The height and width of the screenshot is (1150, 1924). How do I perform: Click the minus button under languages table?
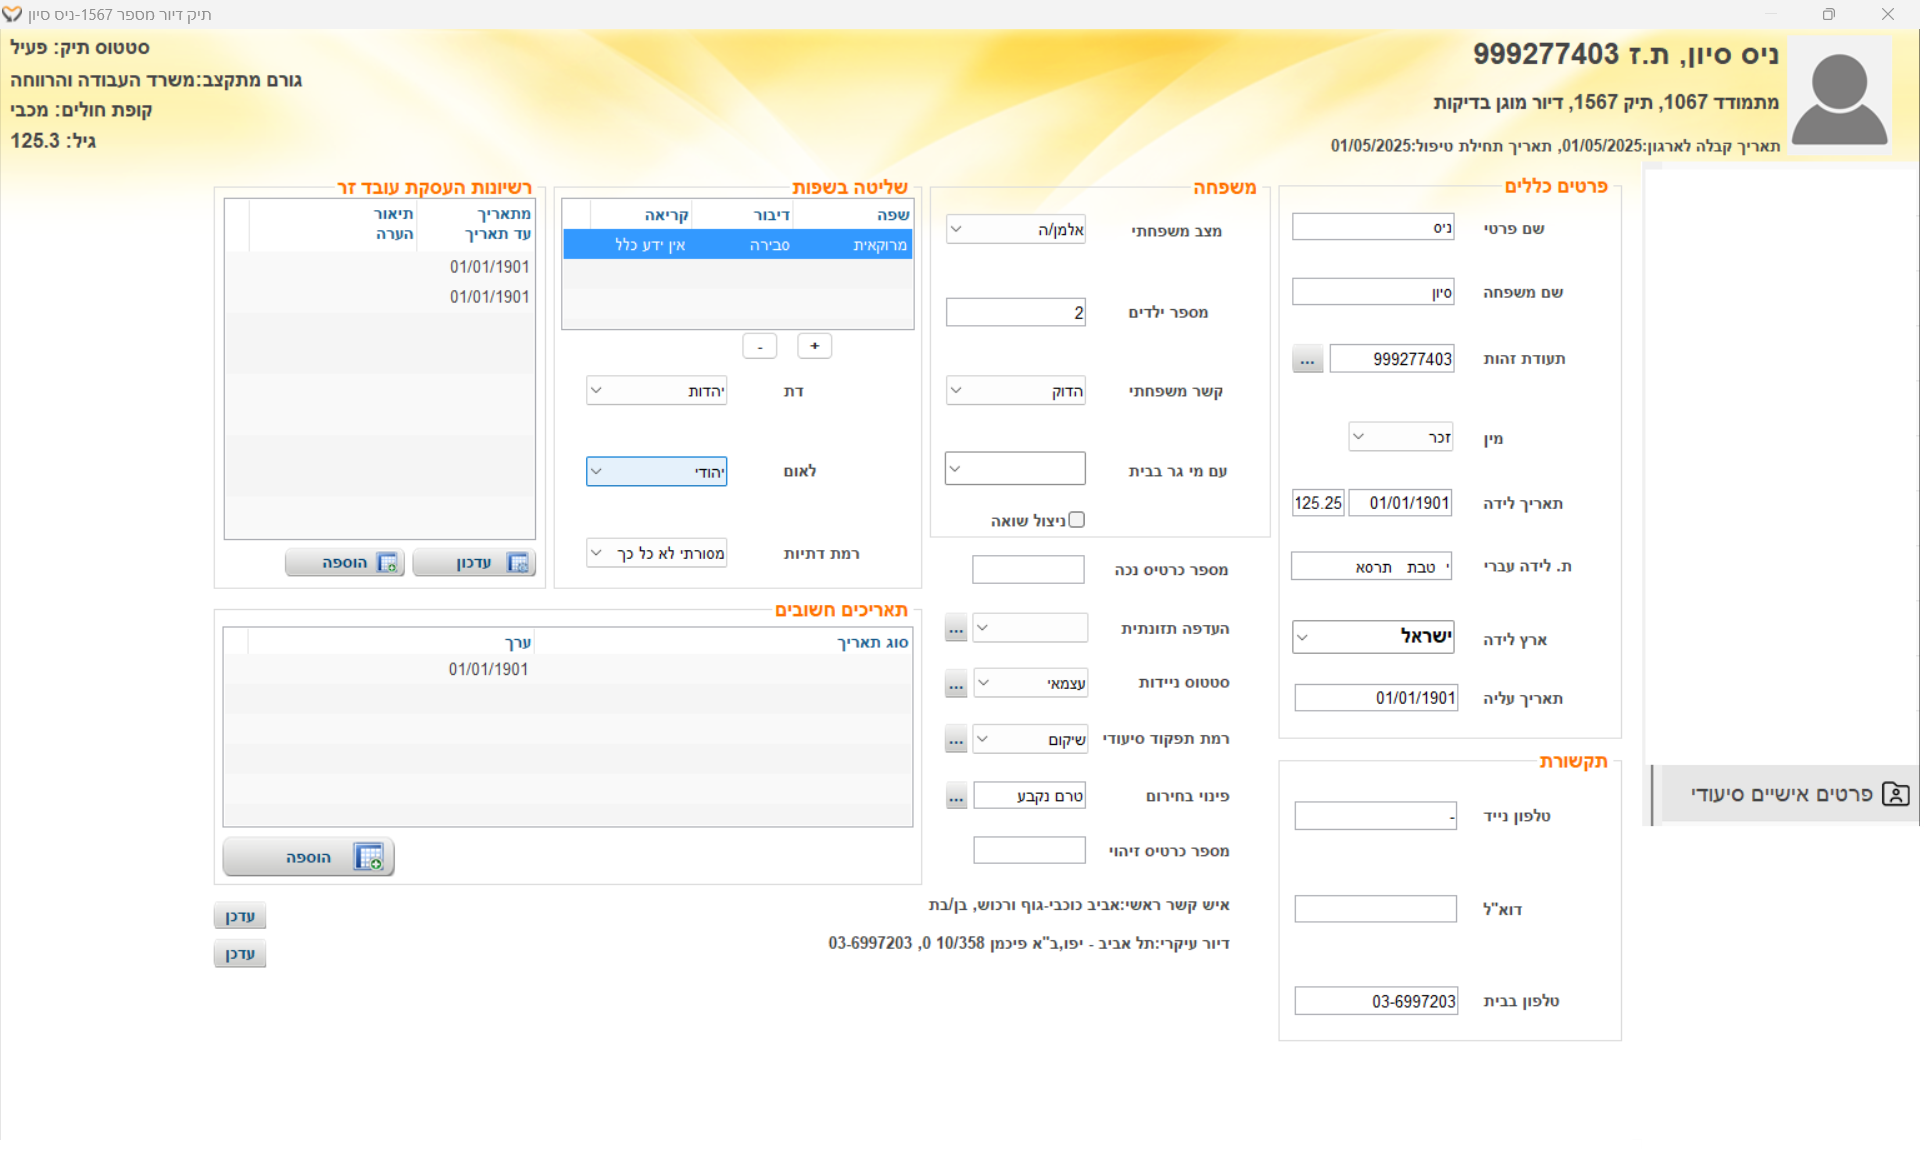coord(760,346)
